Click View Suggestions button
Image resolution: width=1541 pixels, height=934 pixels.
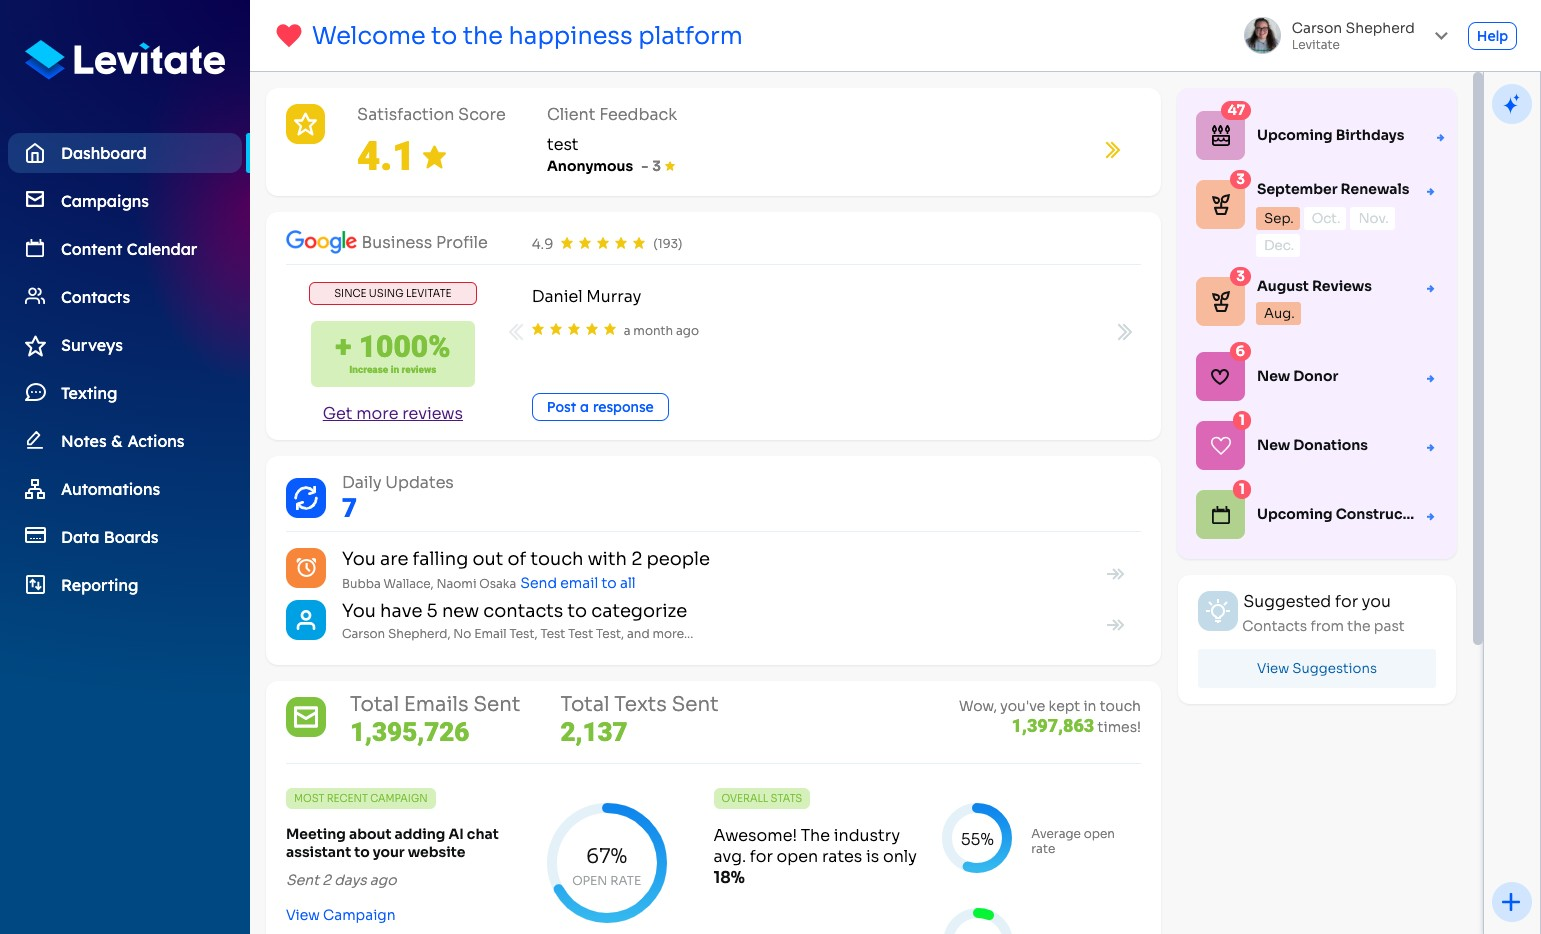point(1317,668)
